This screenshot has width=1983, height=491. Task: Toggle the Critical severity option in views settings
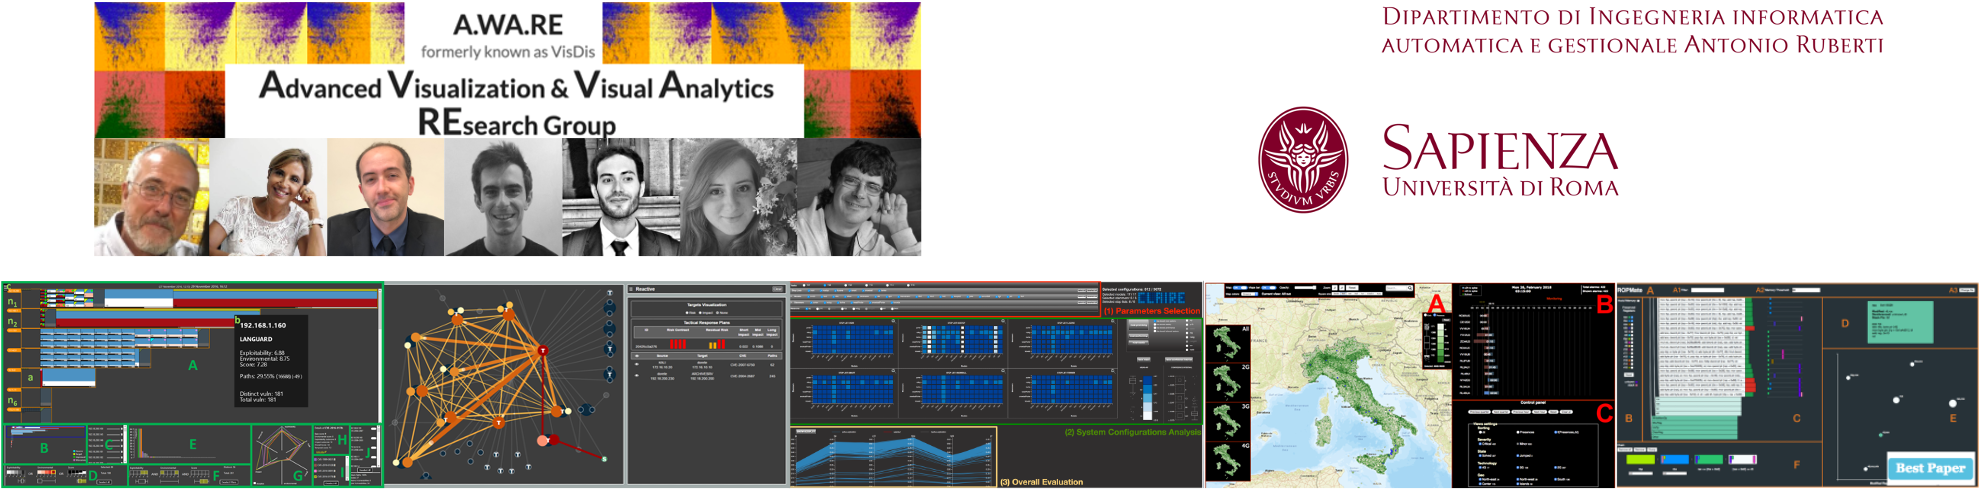[x=1481, y=442]
